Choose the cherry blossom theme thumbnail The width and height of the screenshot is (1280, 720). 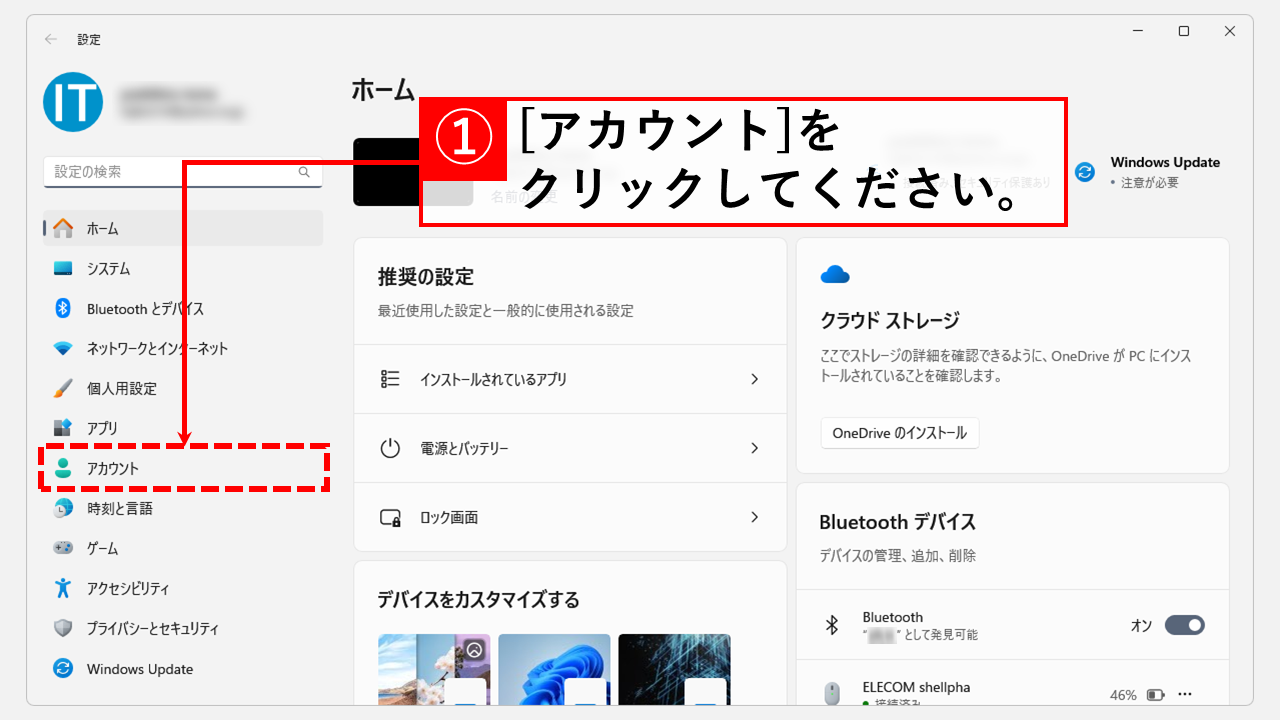[434, 669]
